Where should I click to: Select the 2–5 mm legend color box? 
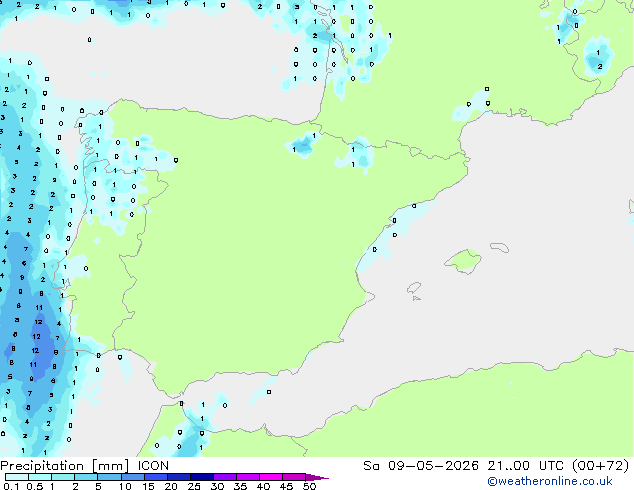click(86, 477)
